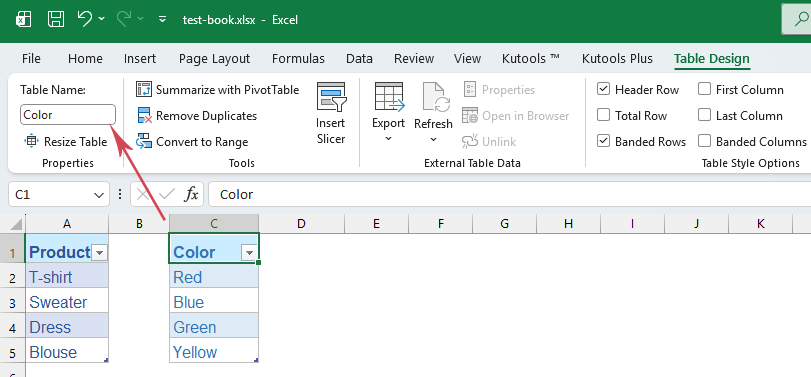This screenshot has height=377, width=811.
Task: Click the Name Box showing C1
Action: pyautogui.click(x=50, y=194)
